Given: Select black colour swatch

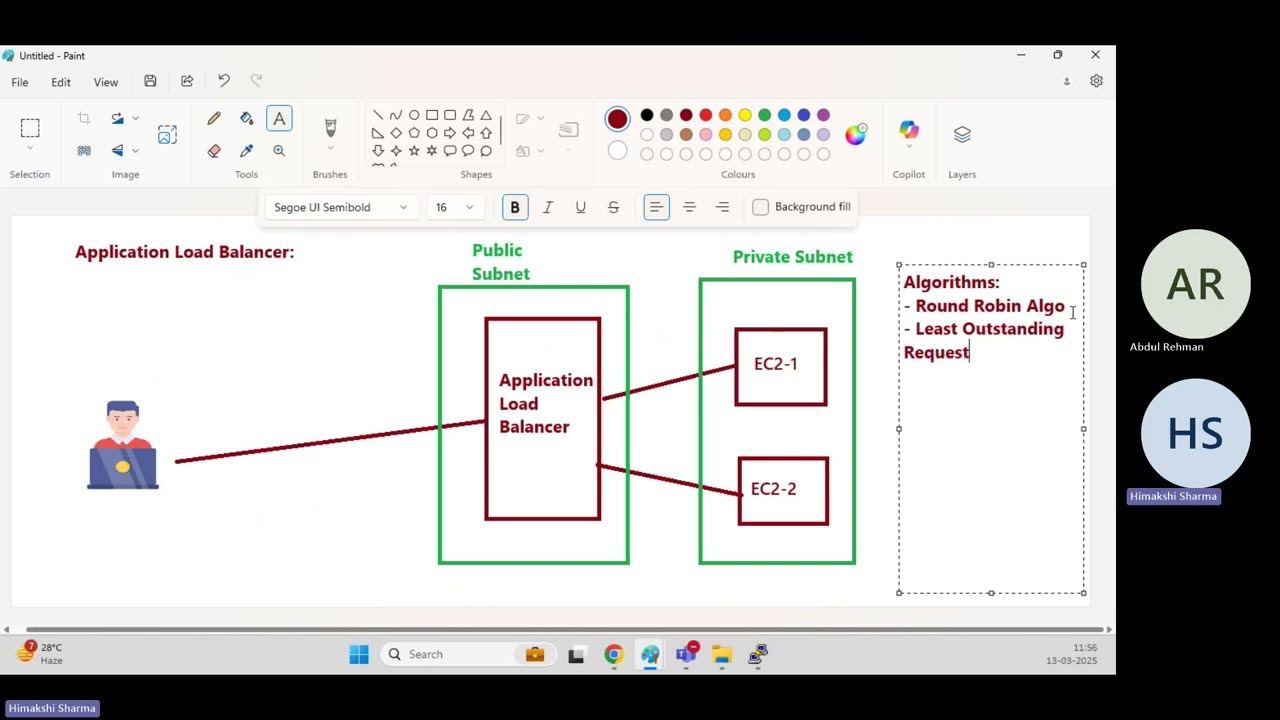Looking at the screenshot, I should click(647, 116).
